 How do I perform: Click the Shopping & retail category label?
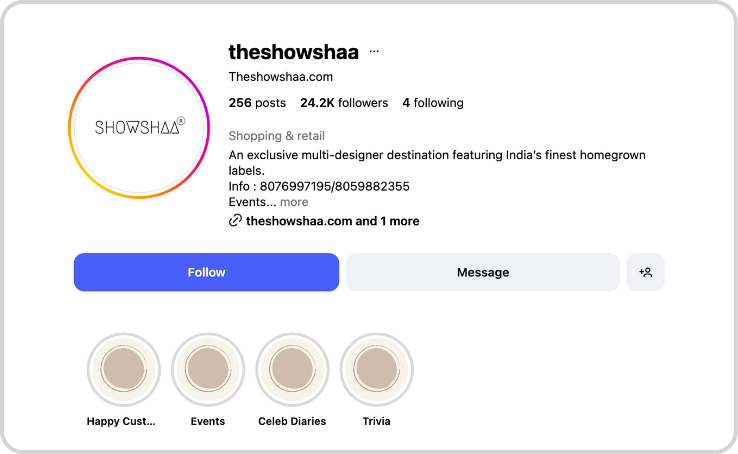[x=277, y=136]
